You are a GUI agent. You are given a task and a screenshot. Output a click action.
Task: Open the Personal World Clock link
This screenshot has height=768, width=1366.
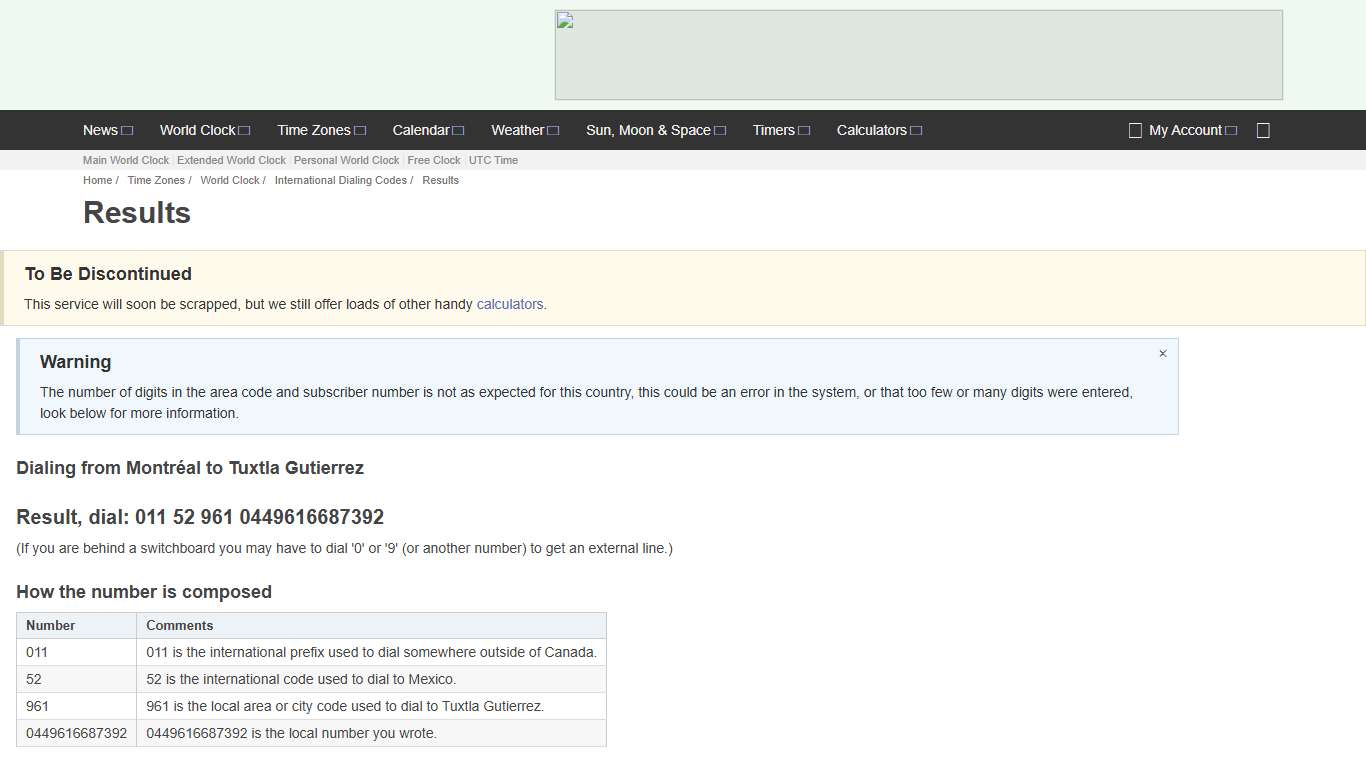(346, 160)
